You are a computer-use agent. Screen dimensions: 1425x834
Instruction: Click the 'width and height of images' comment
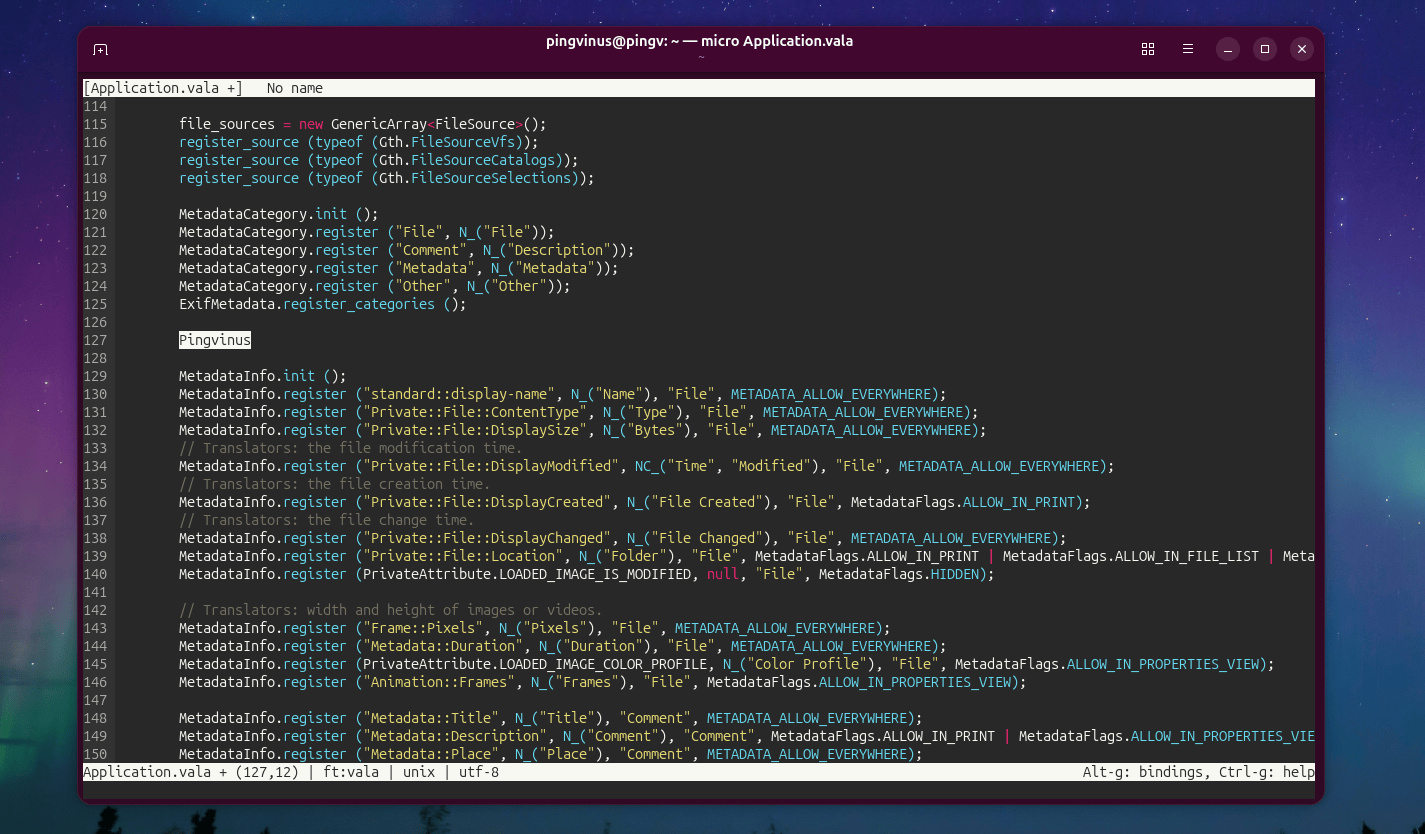pyautogui.click(x=391, y=610)
